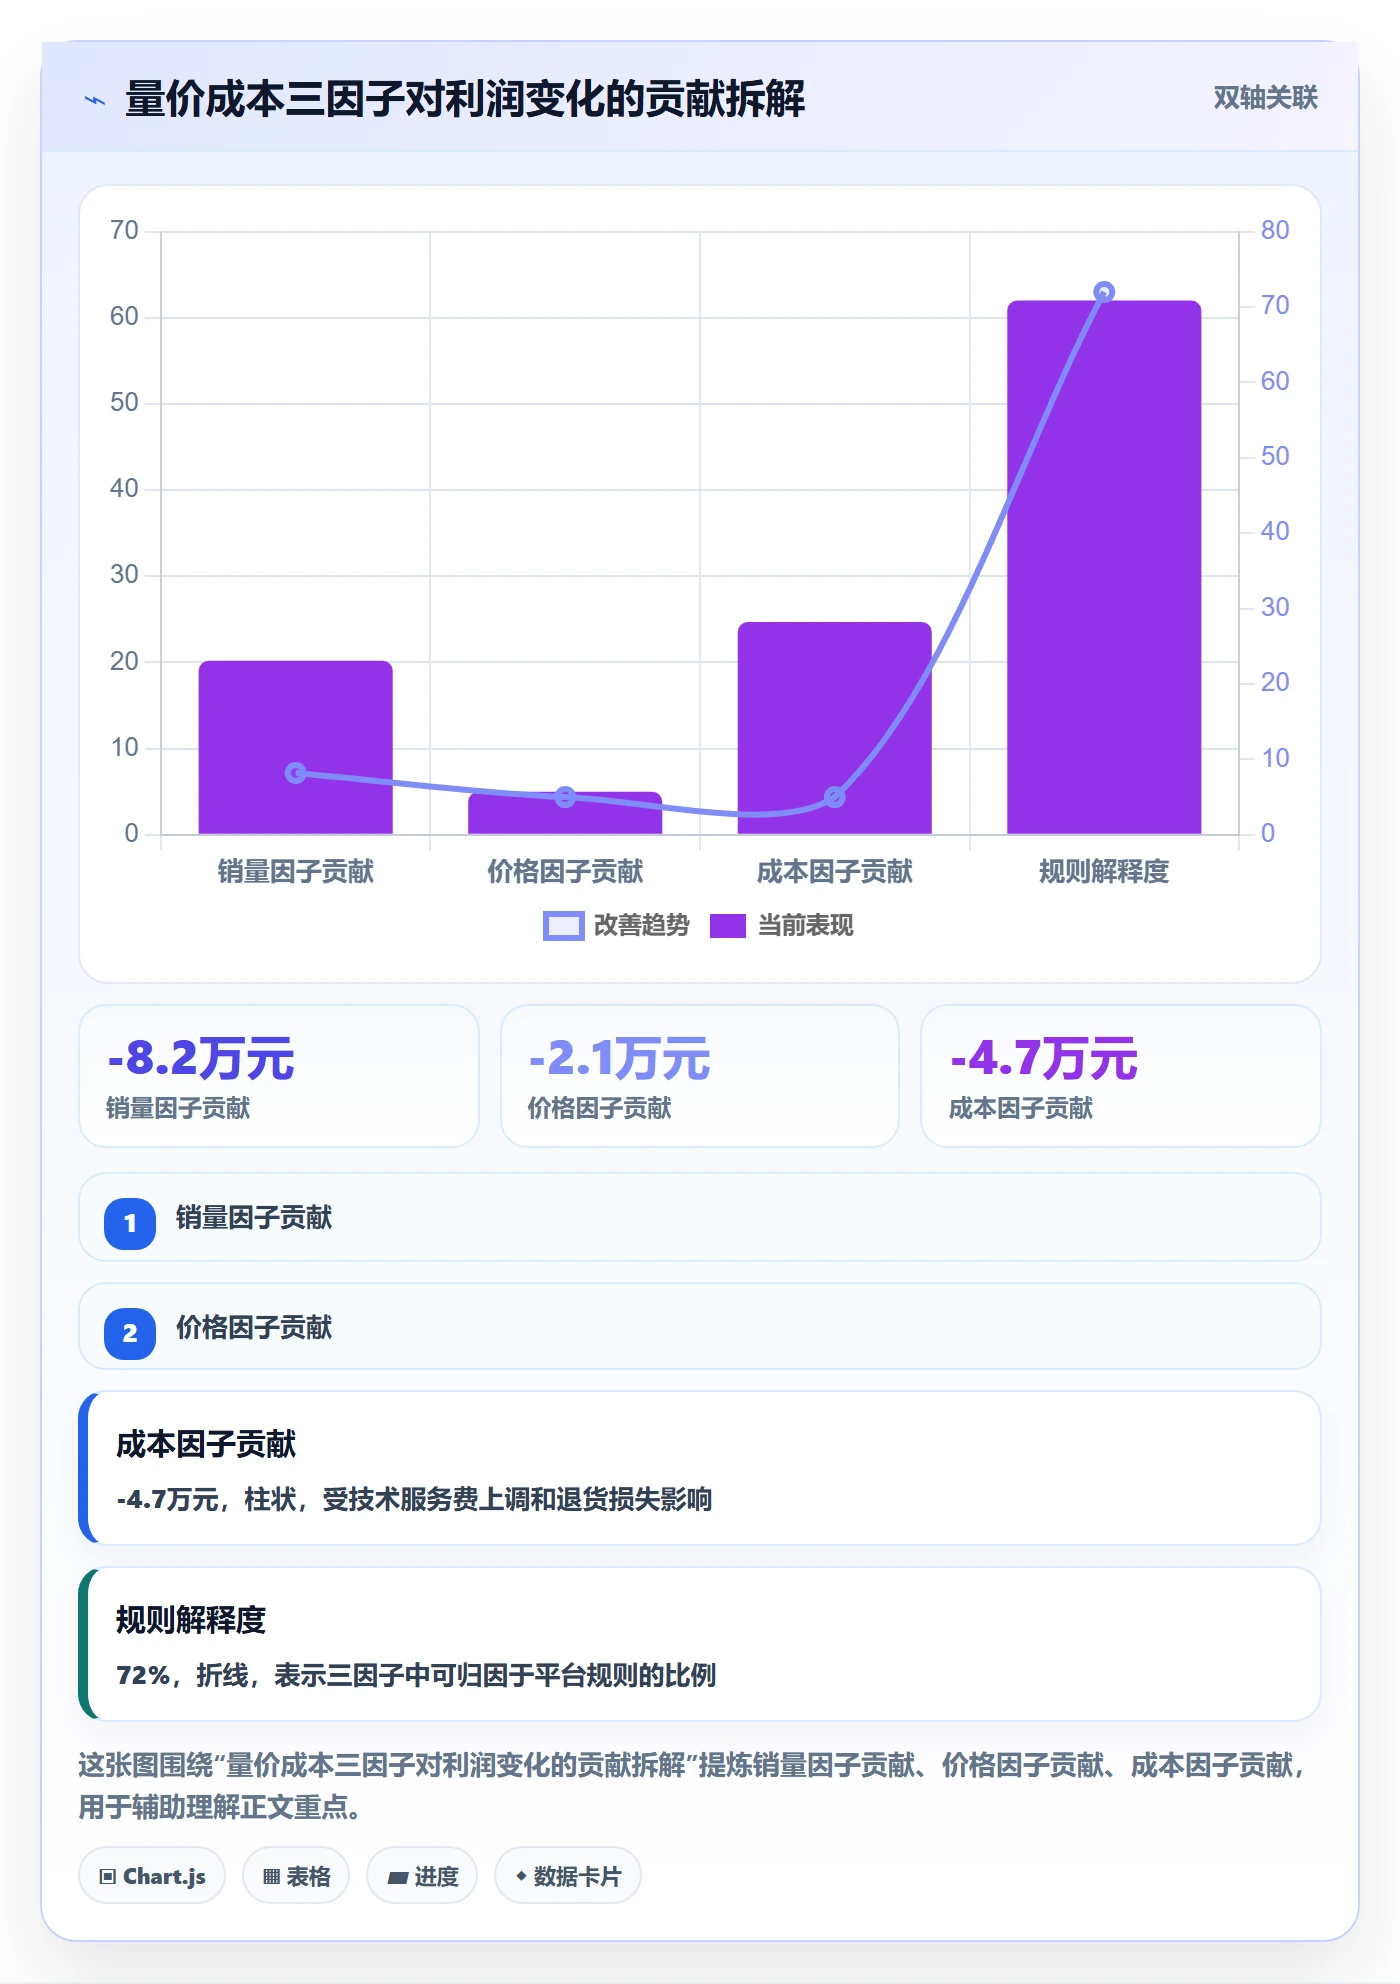Click text 72%，折线 description line
1400x1984 pixels.
point(416,1675)
